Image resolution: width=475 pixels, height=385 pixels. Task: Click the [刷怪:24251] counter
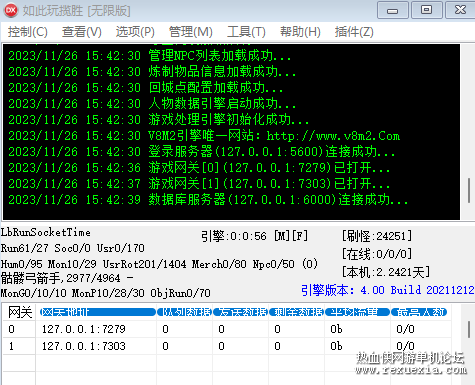pyautogui.click(x=377, y=236)
